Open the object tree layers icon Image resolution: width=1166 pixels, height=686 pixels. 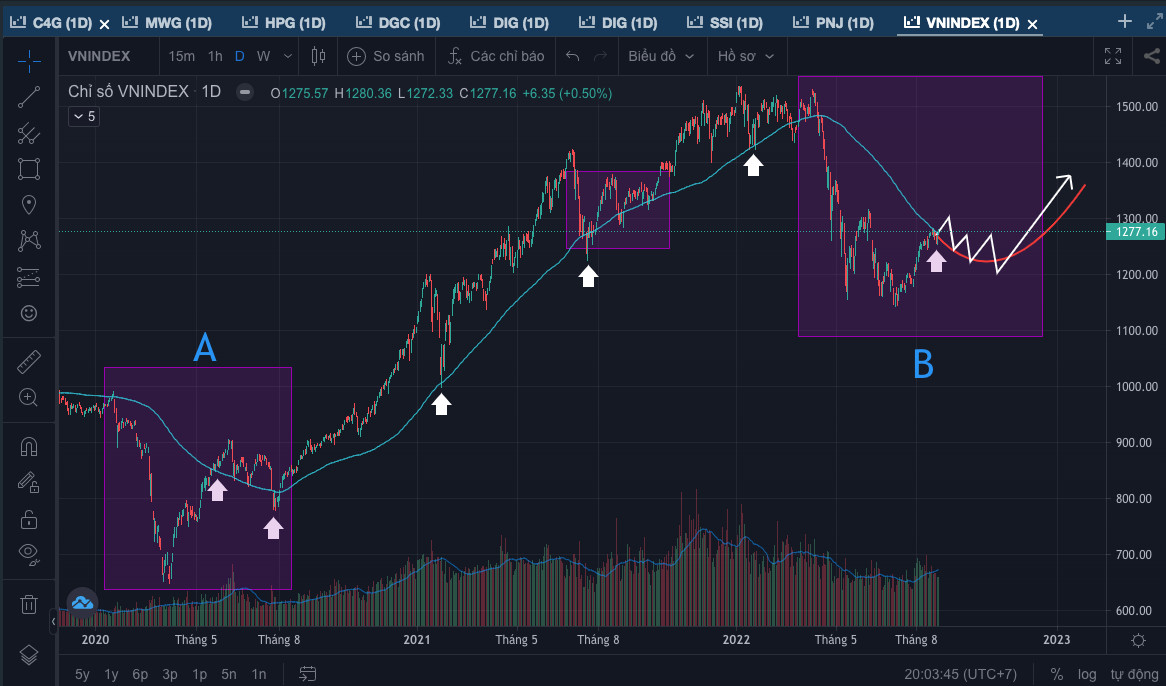pyautogui.click(x=29, y=654)
